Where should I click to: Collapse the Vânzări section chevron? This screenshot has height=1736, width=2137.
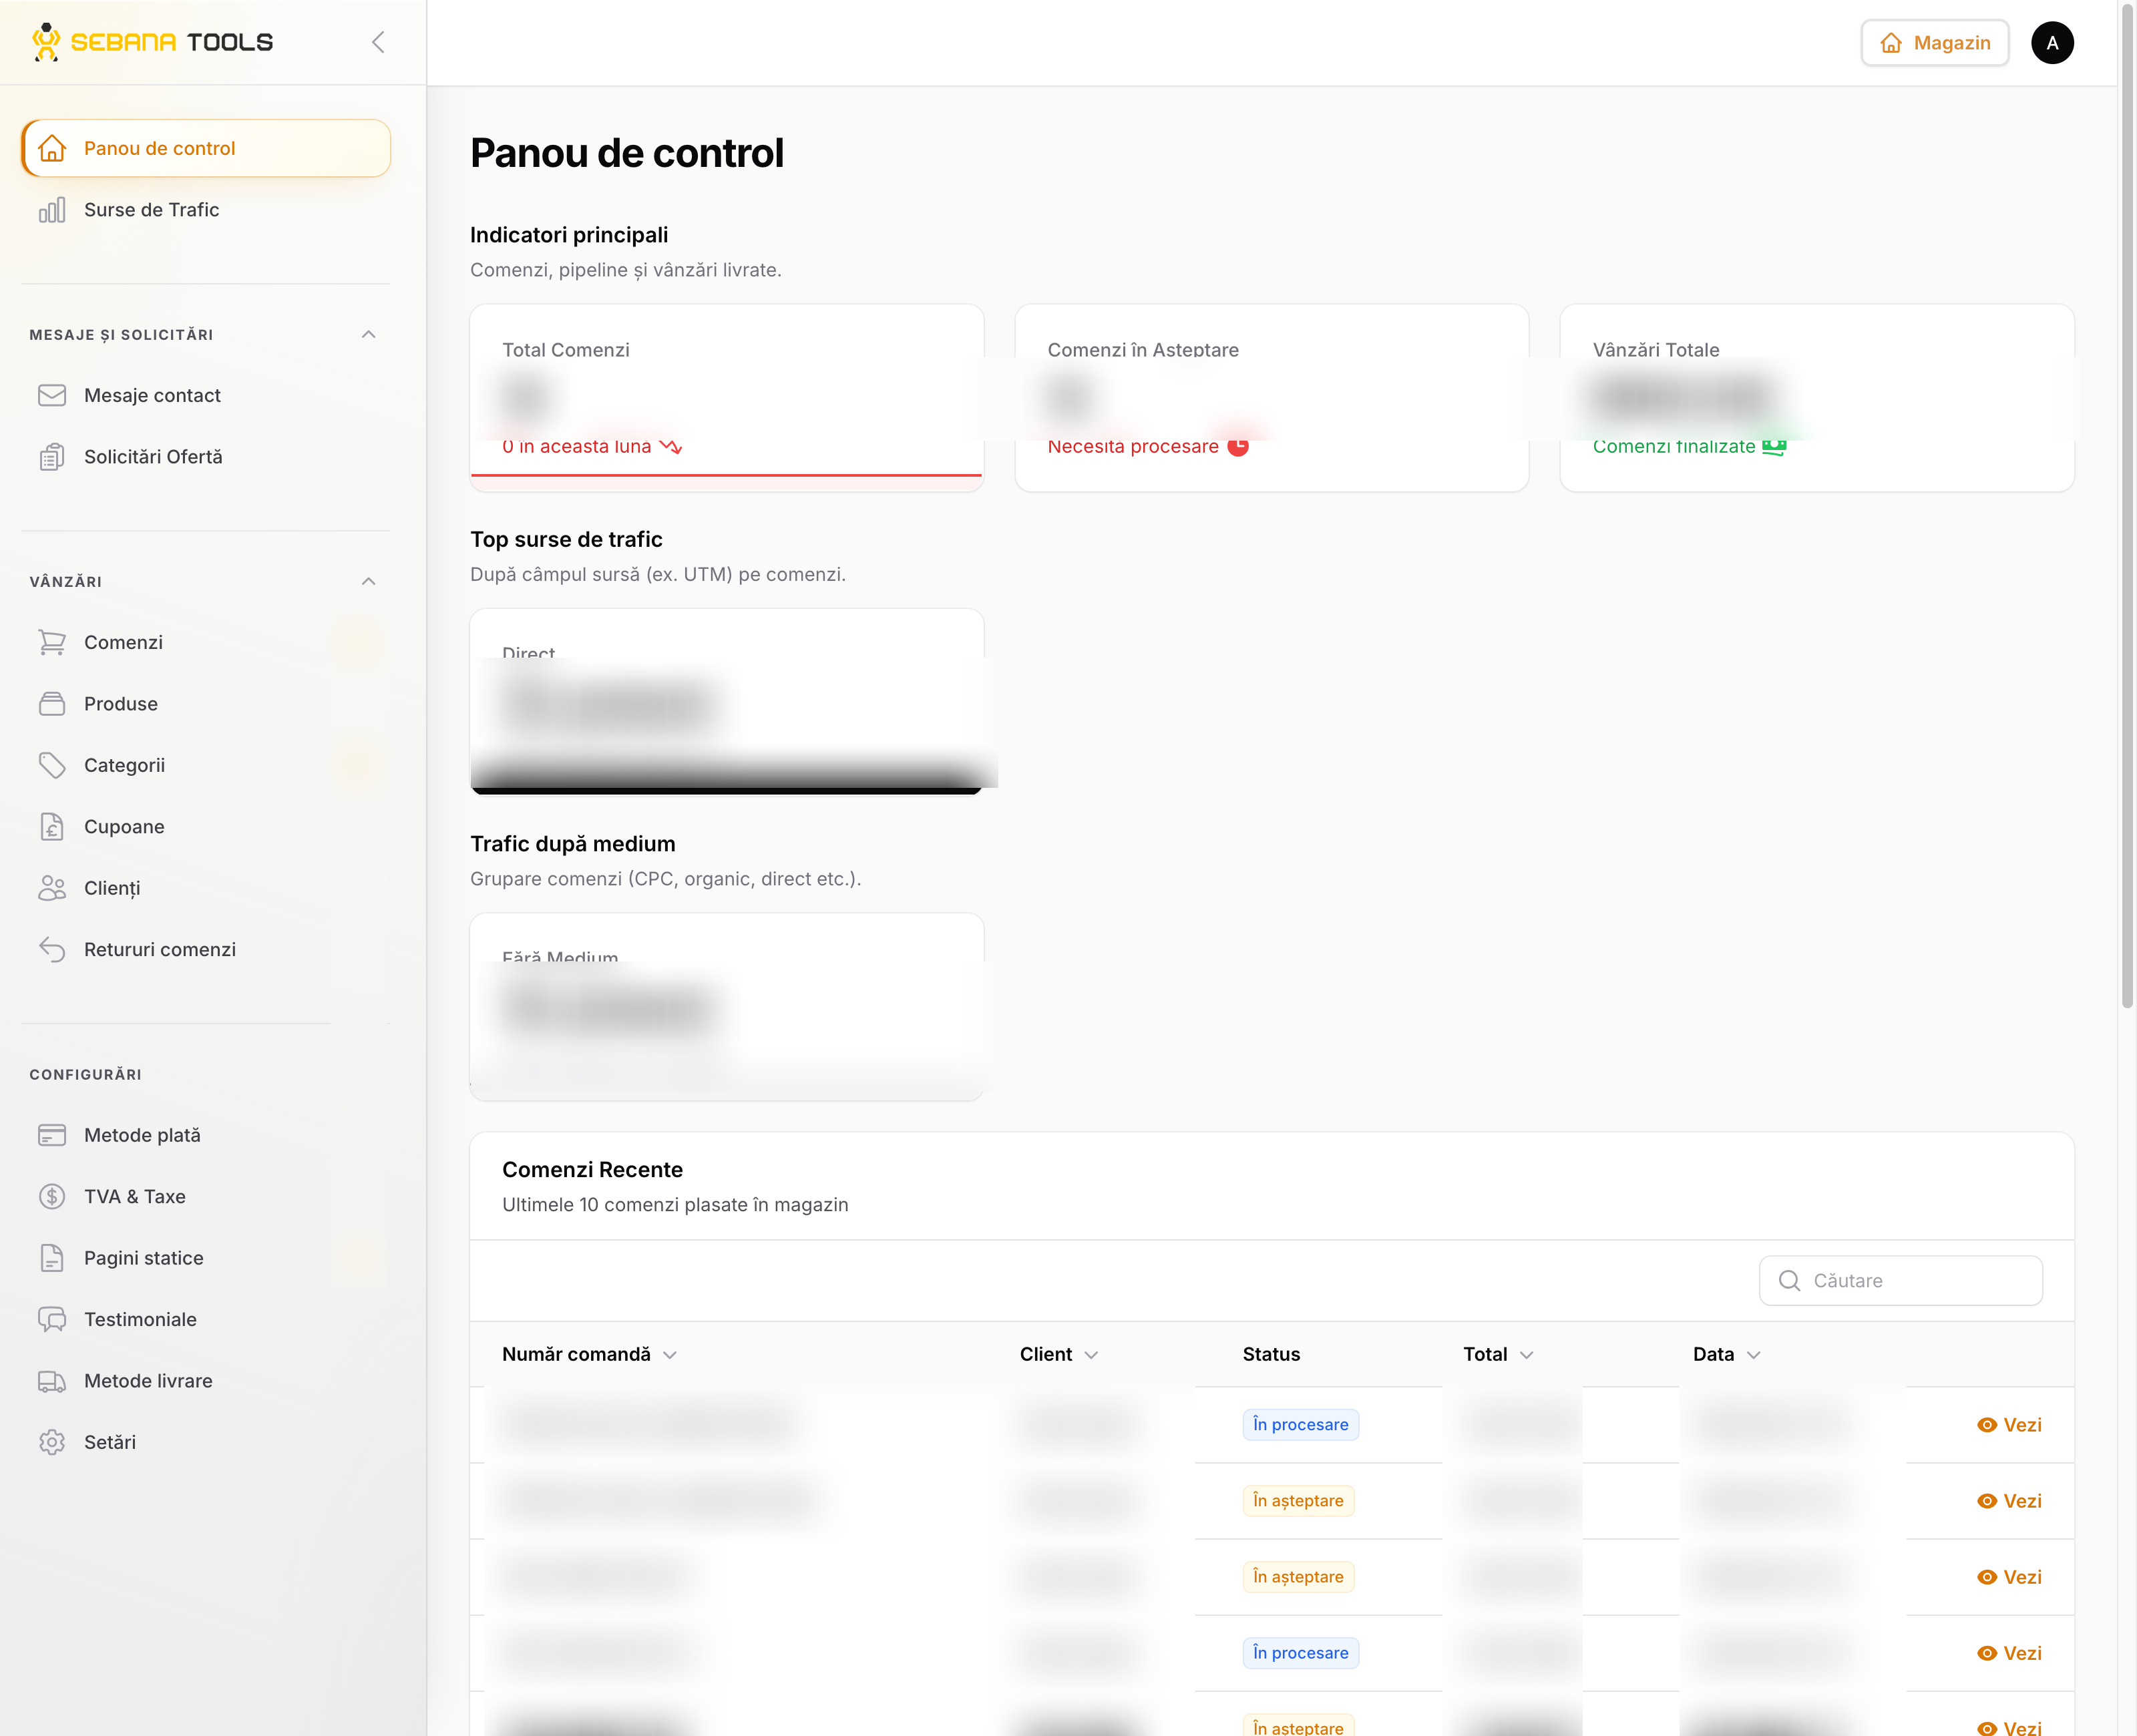point(369,582)
